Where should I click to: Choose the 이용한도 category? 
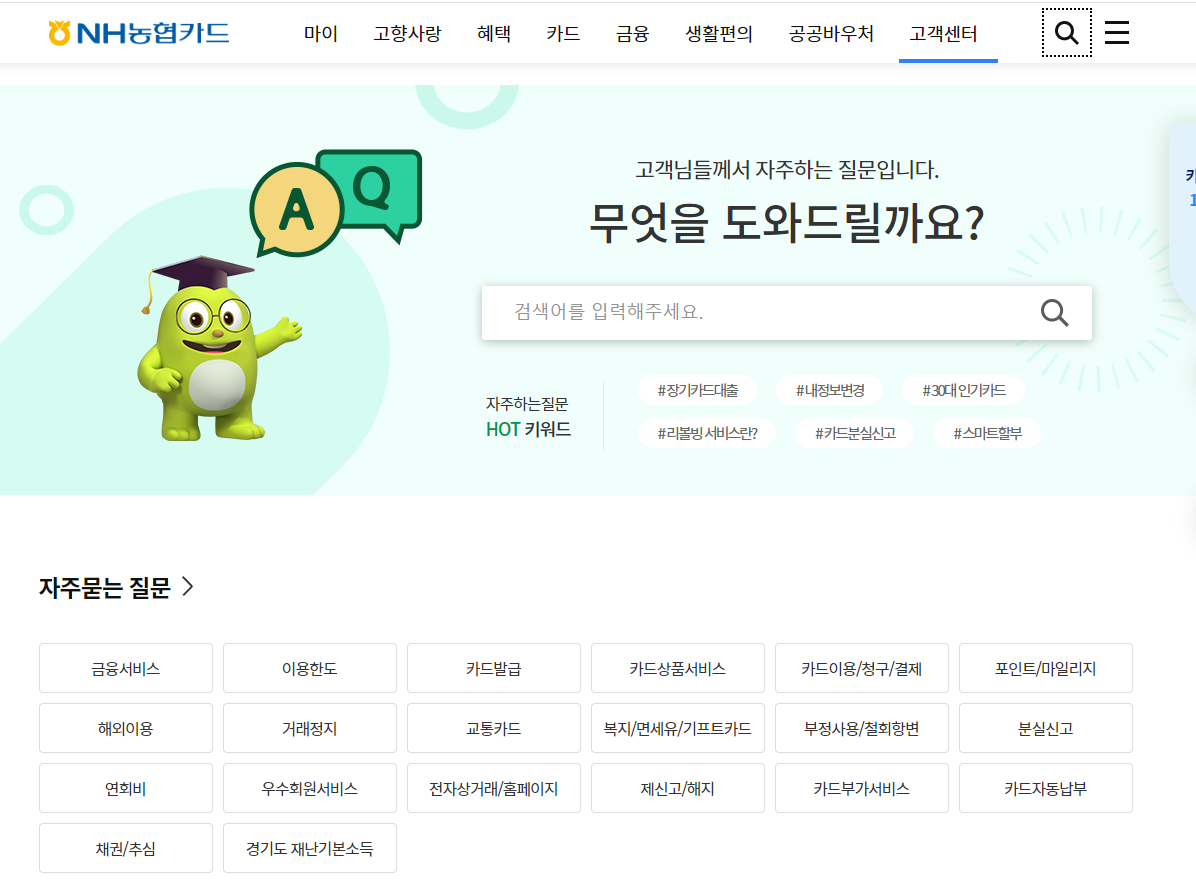[x=310, y=668]
